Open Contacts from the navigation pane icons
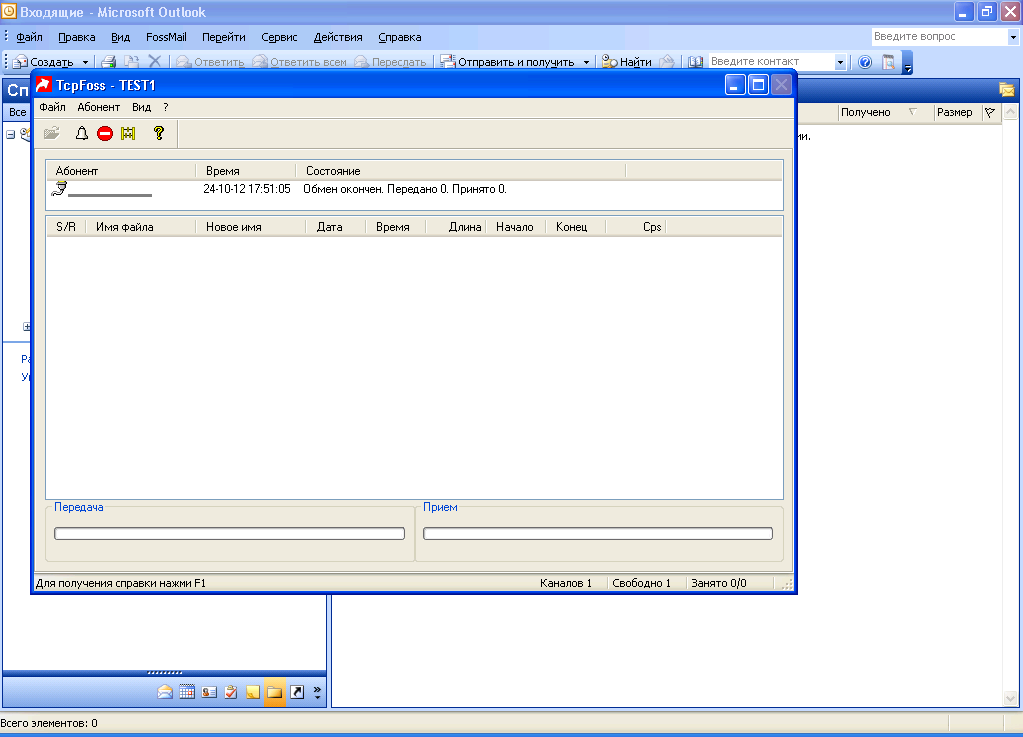 tap(209, 692)
